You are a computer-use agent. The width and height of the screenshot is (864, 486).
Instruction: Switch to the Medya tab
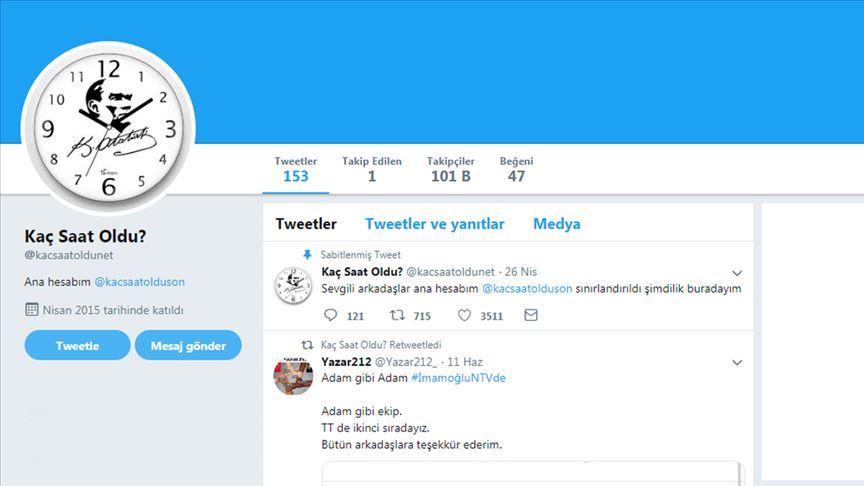[557, 224]
